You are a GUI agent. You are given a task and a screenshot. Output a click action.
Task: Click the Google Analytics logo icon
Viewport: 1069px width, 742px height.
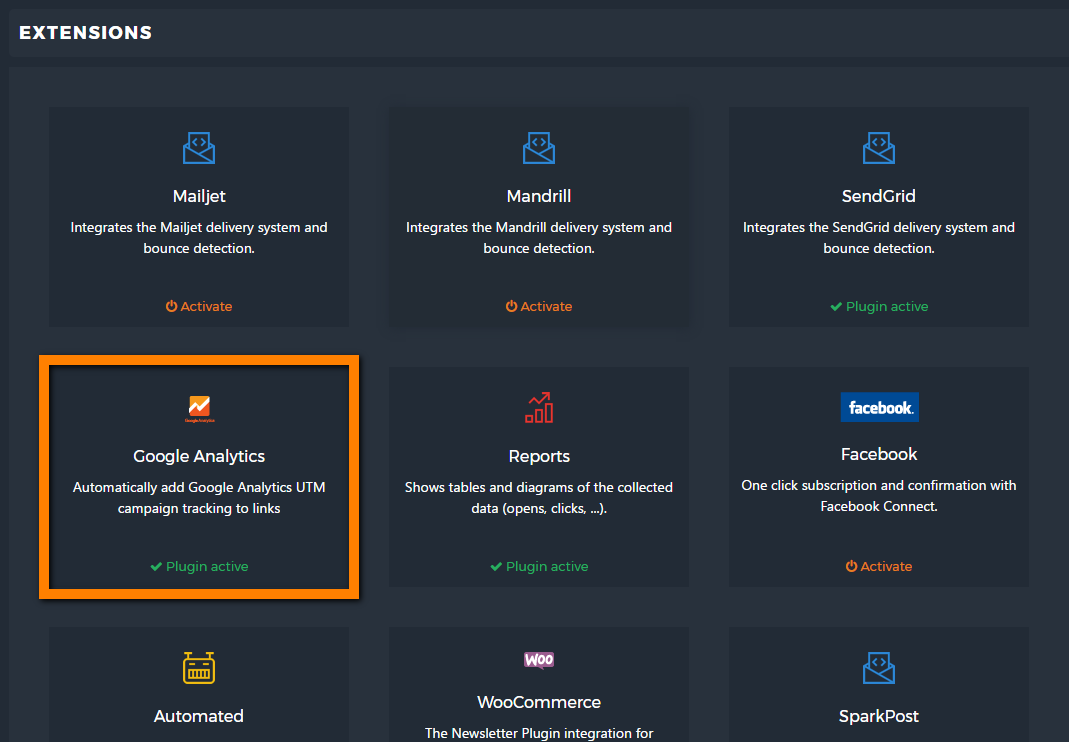[199, 409]
